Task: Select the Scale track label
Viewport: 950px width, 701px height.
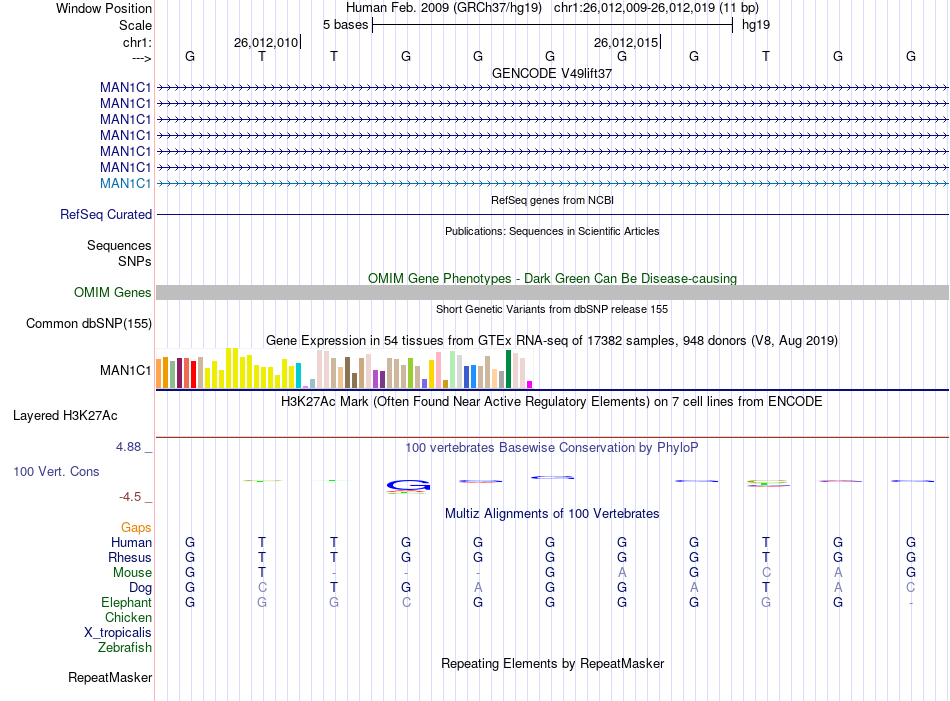Action: 135,25
